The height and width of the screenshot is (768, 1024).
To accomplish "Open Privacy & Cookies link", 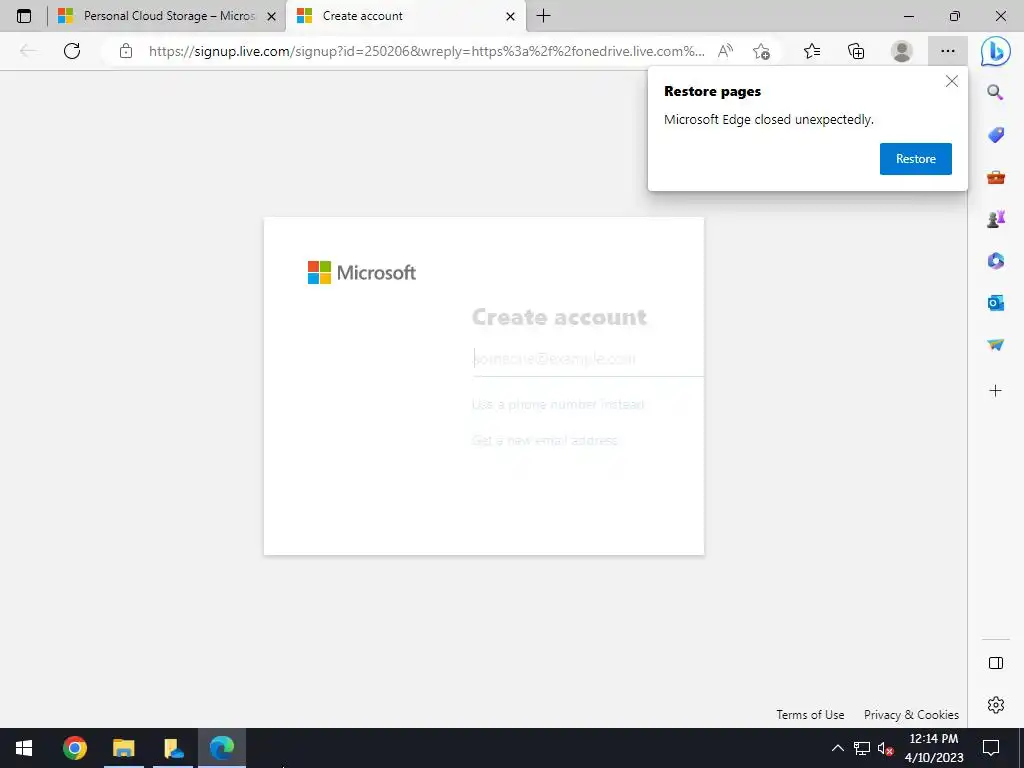I will click(x=911, y=714).
